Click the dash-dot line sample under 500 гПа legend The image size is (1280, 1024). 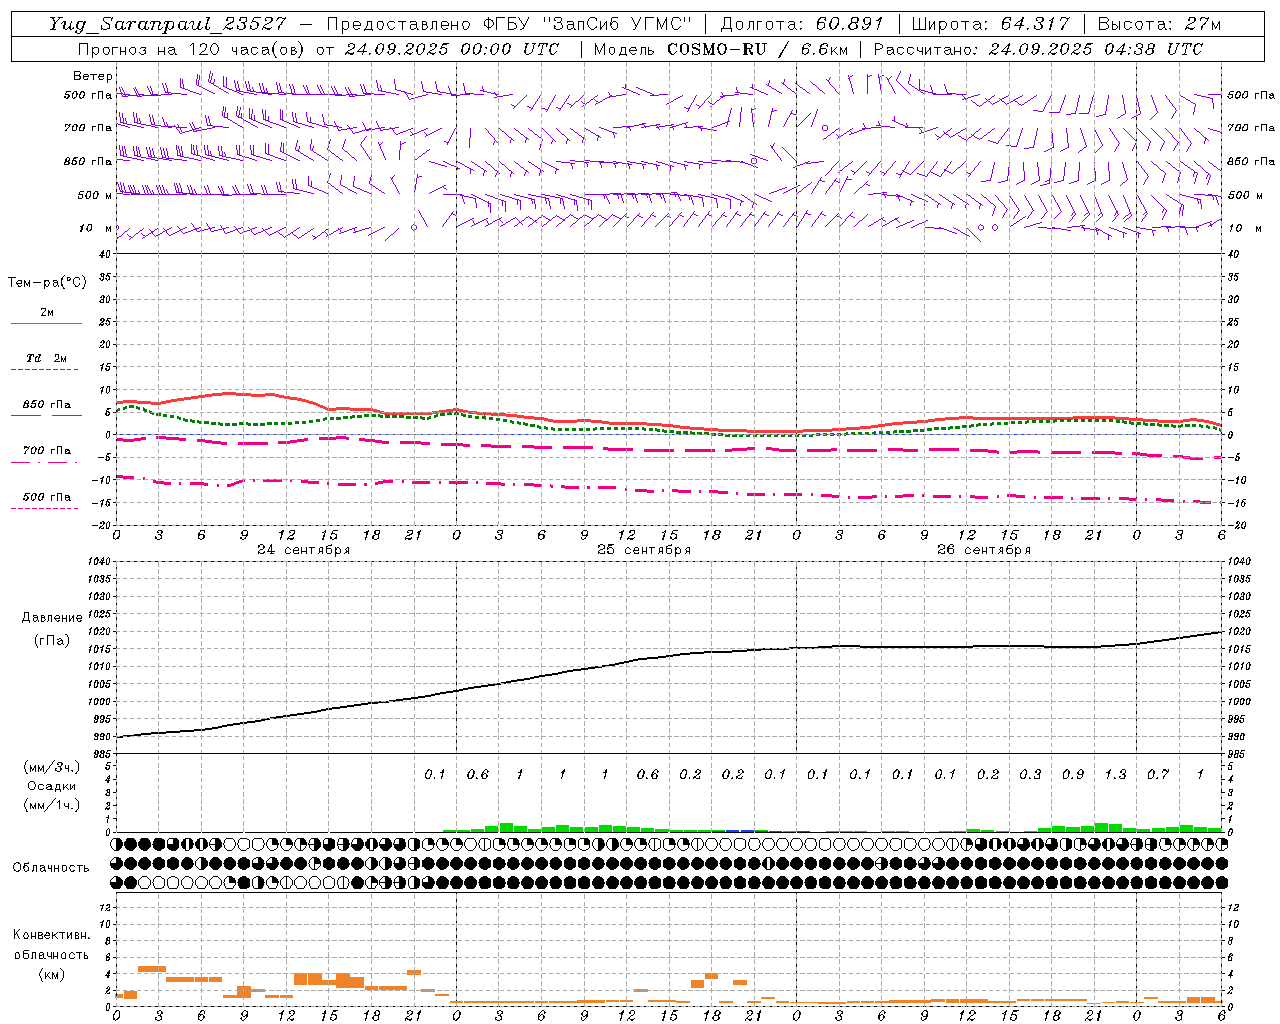tap(44, 509)
